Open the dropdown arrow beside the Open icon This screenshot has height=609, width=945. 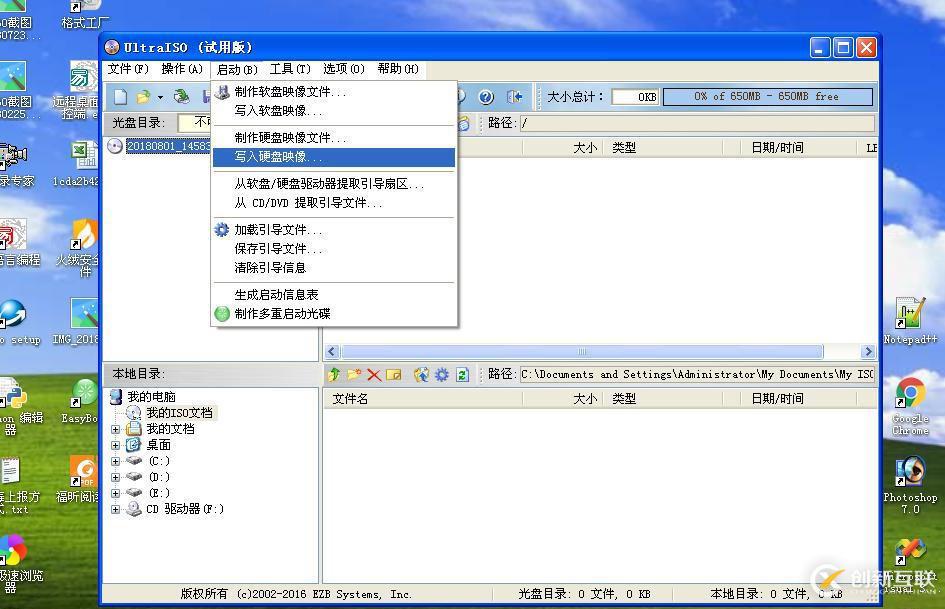pos(160,97)
